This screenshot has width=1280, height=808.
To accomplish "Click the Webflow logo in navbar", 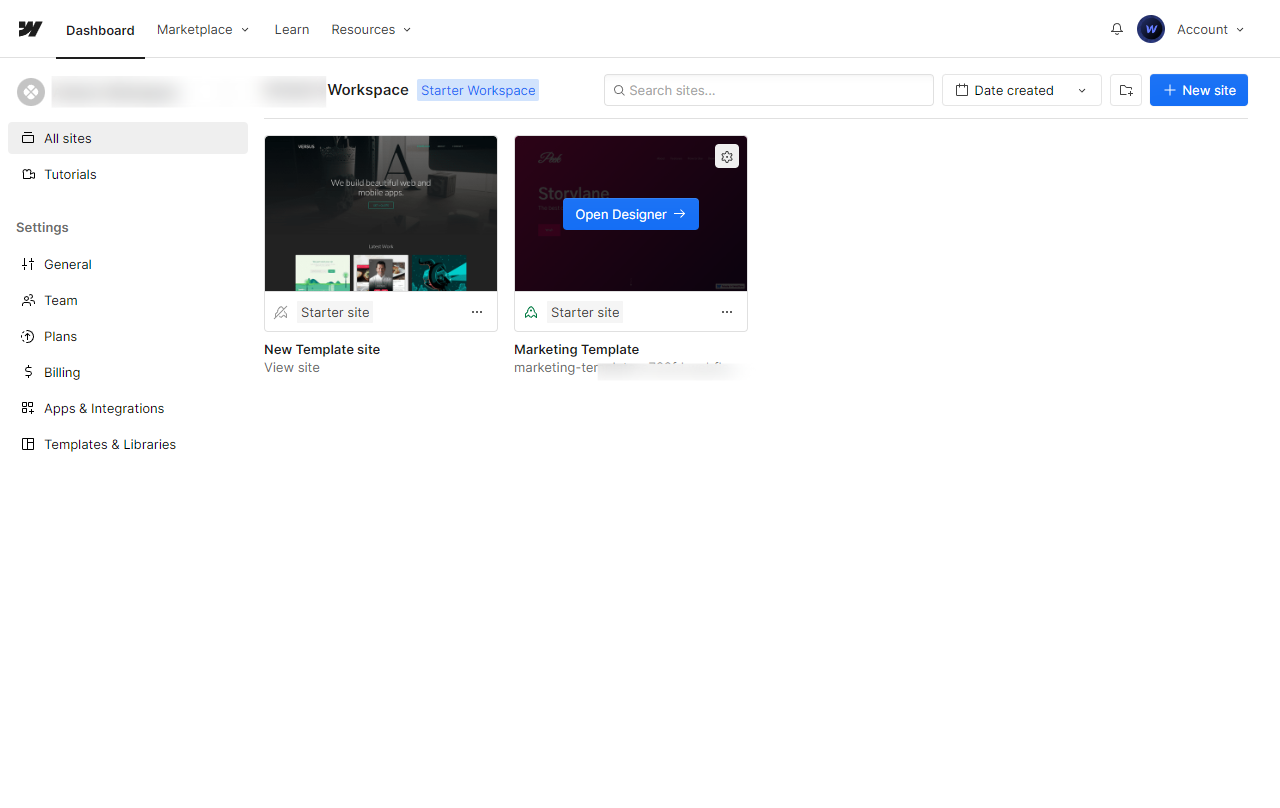I will (29, 29).
